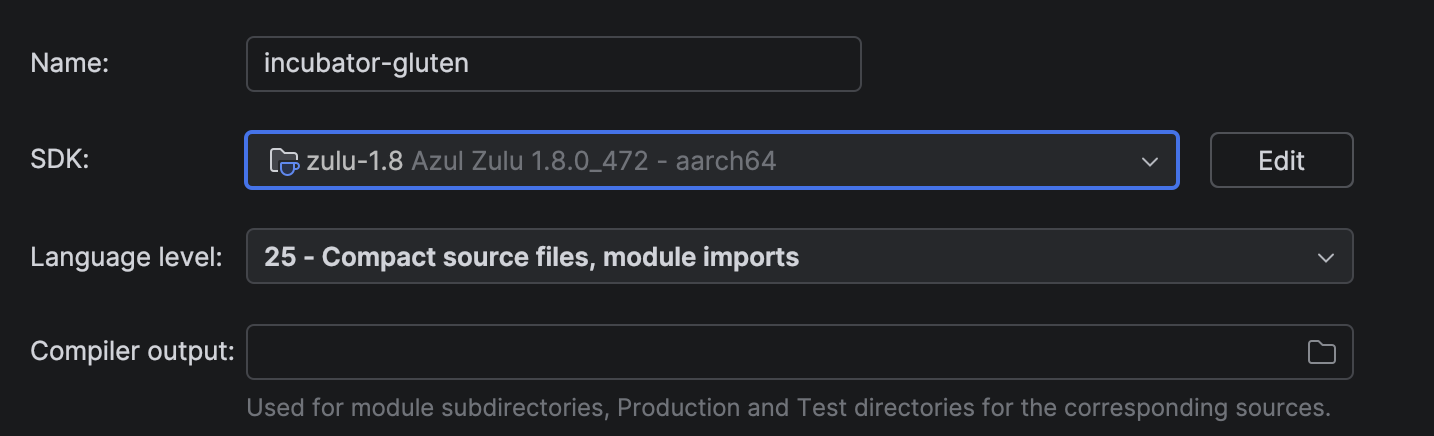Expand the Language level chevron arrow
1434x436 pixels.
click(1325, 258)
